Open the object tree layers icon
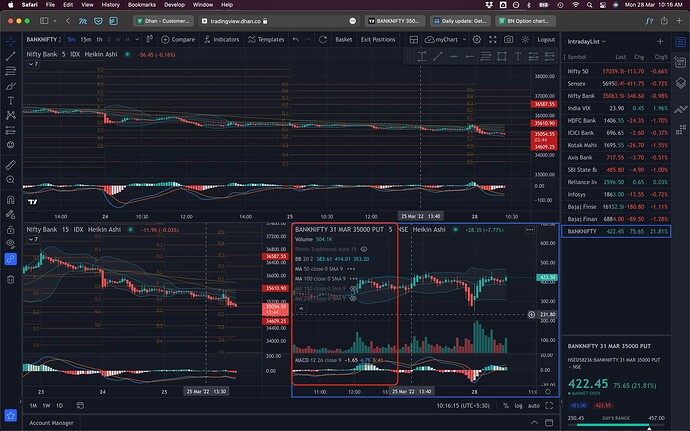Screen dimensions: 690x431 [x=681, y=83]
